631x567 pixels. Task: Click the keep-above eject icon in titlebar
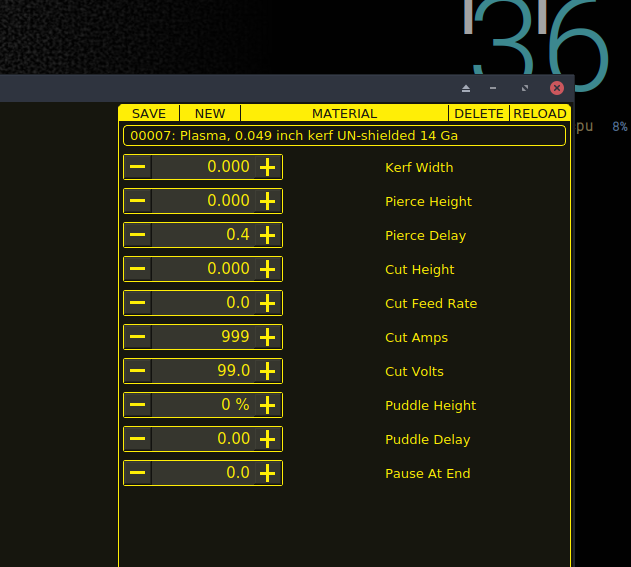(466, 88)
